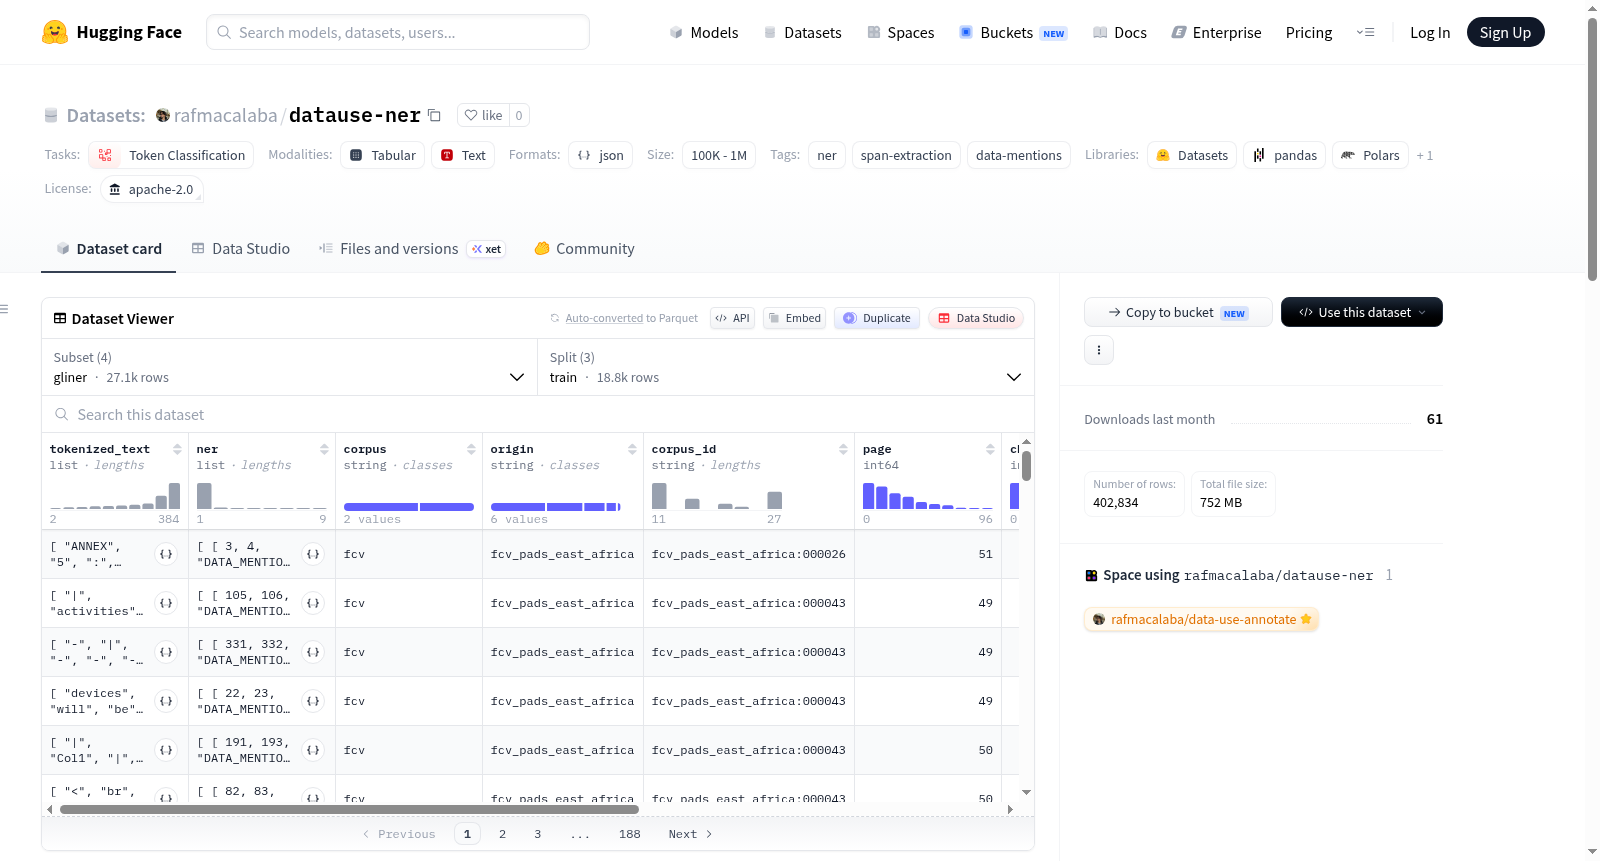Expand the tokenized_text JSON cell for "Col1" row
This screenshot has height=861, width=1600.
click(166, 750)
